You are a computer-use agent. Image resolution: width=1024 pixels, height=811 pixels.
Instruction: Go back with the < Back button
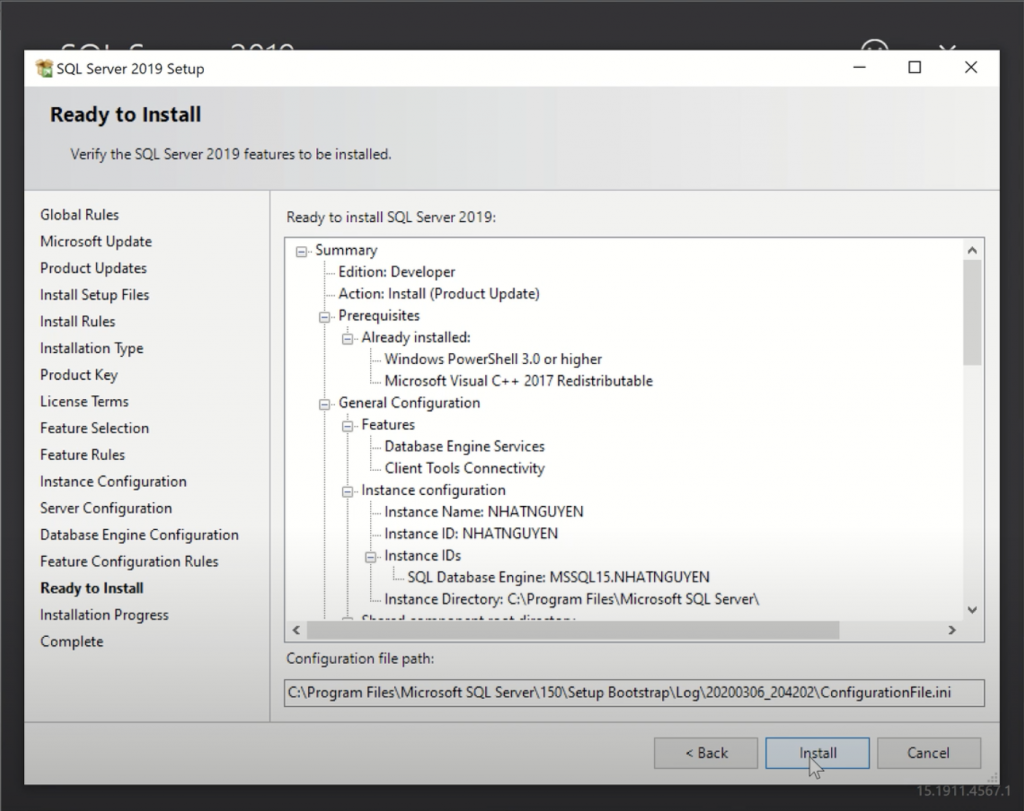(x=706, y=753)
